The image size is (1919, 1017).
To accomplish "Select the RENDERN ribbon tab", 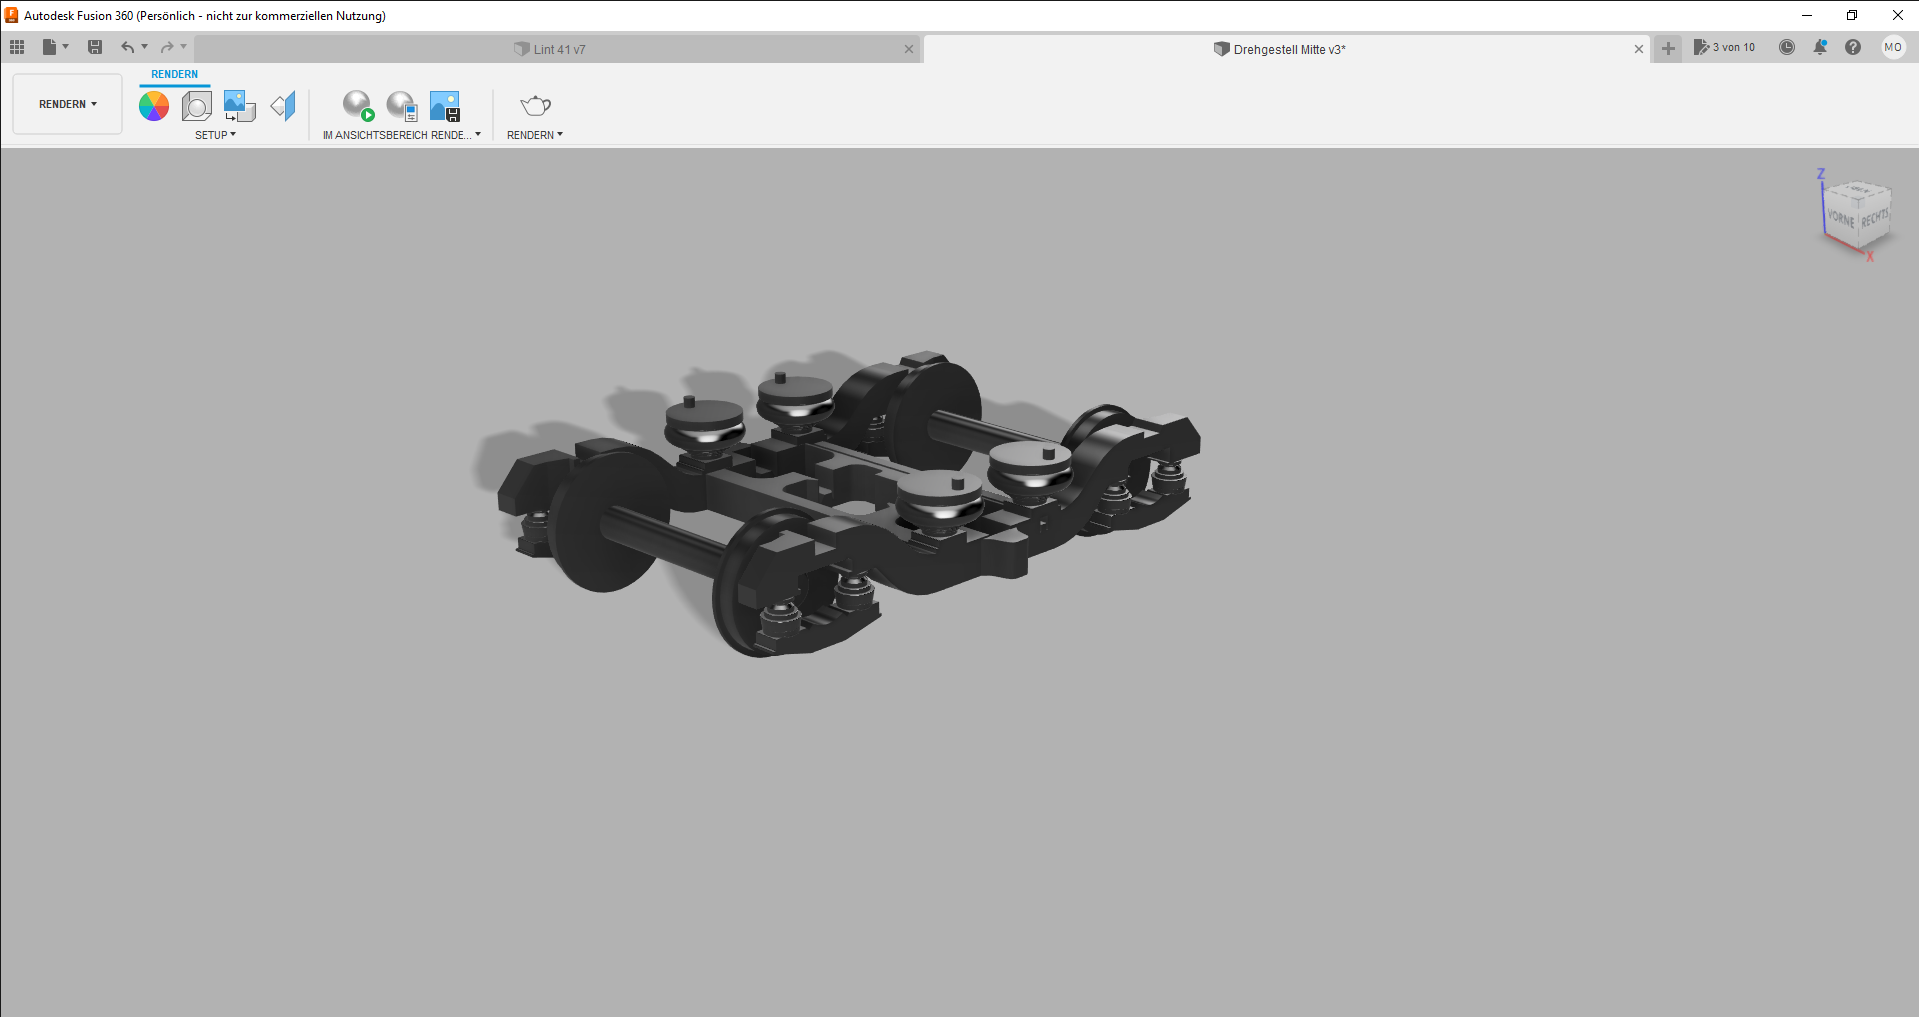I will point(175,74).
